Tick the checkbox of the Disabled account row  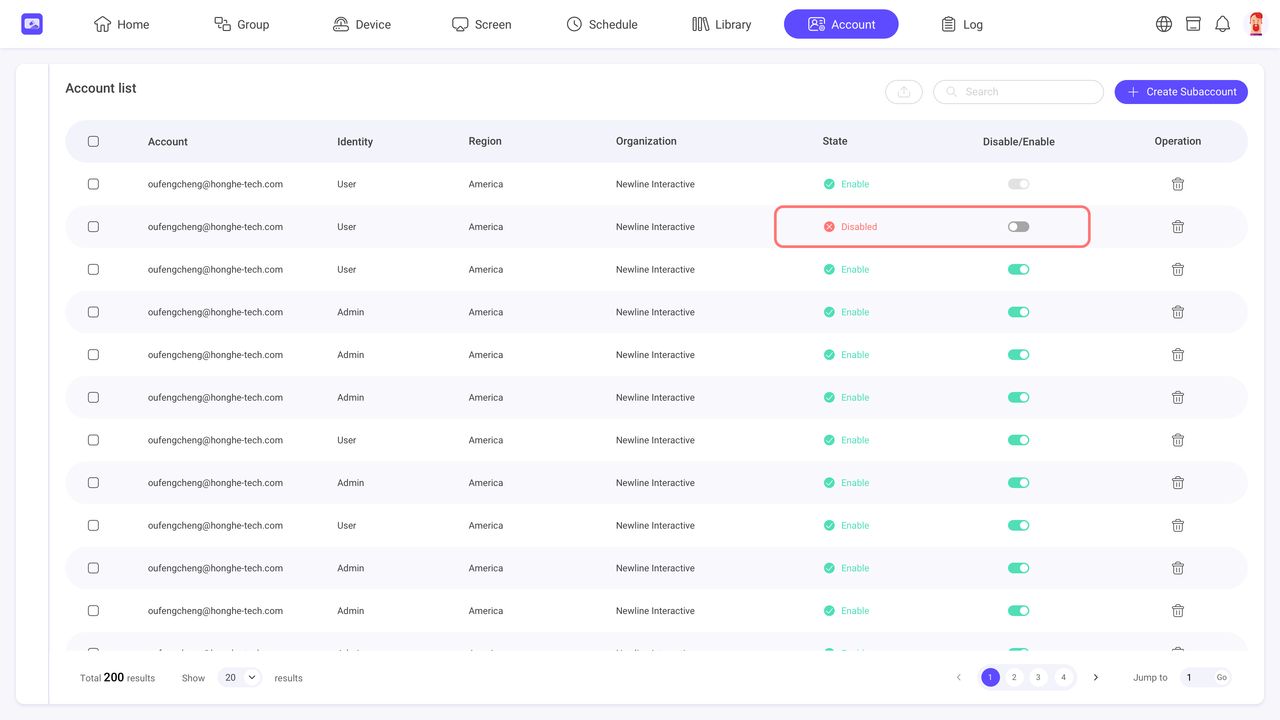click(x=93, y=227)
